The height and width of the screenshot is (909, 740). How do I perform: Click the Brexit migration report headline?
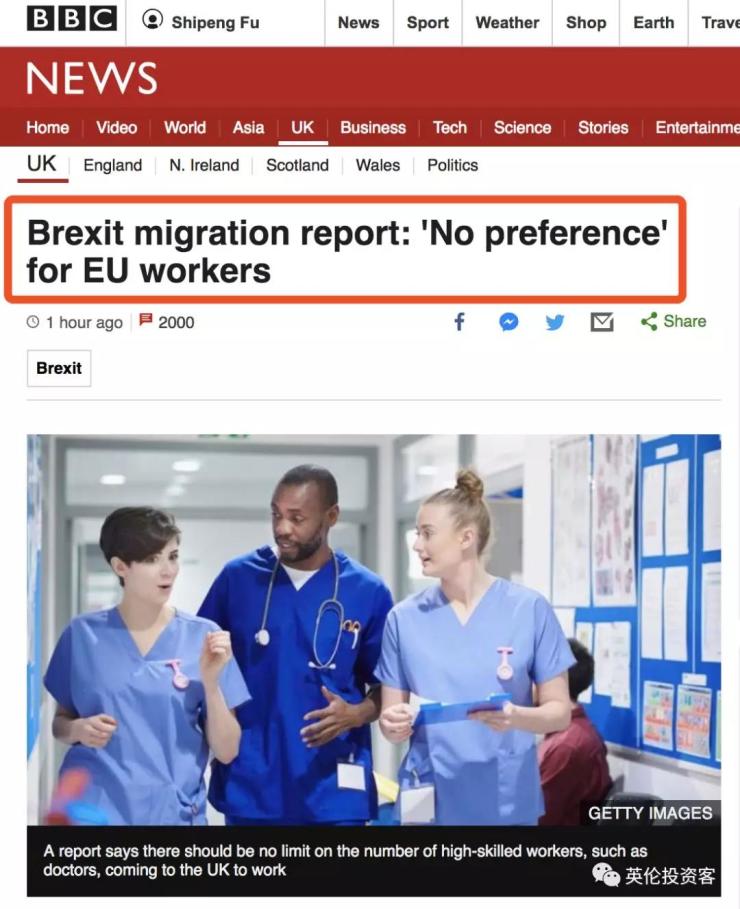tap(347, 251)
